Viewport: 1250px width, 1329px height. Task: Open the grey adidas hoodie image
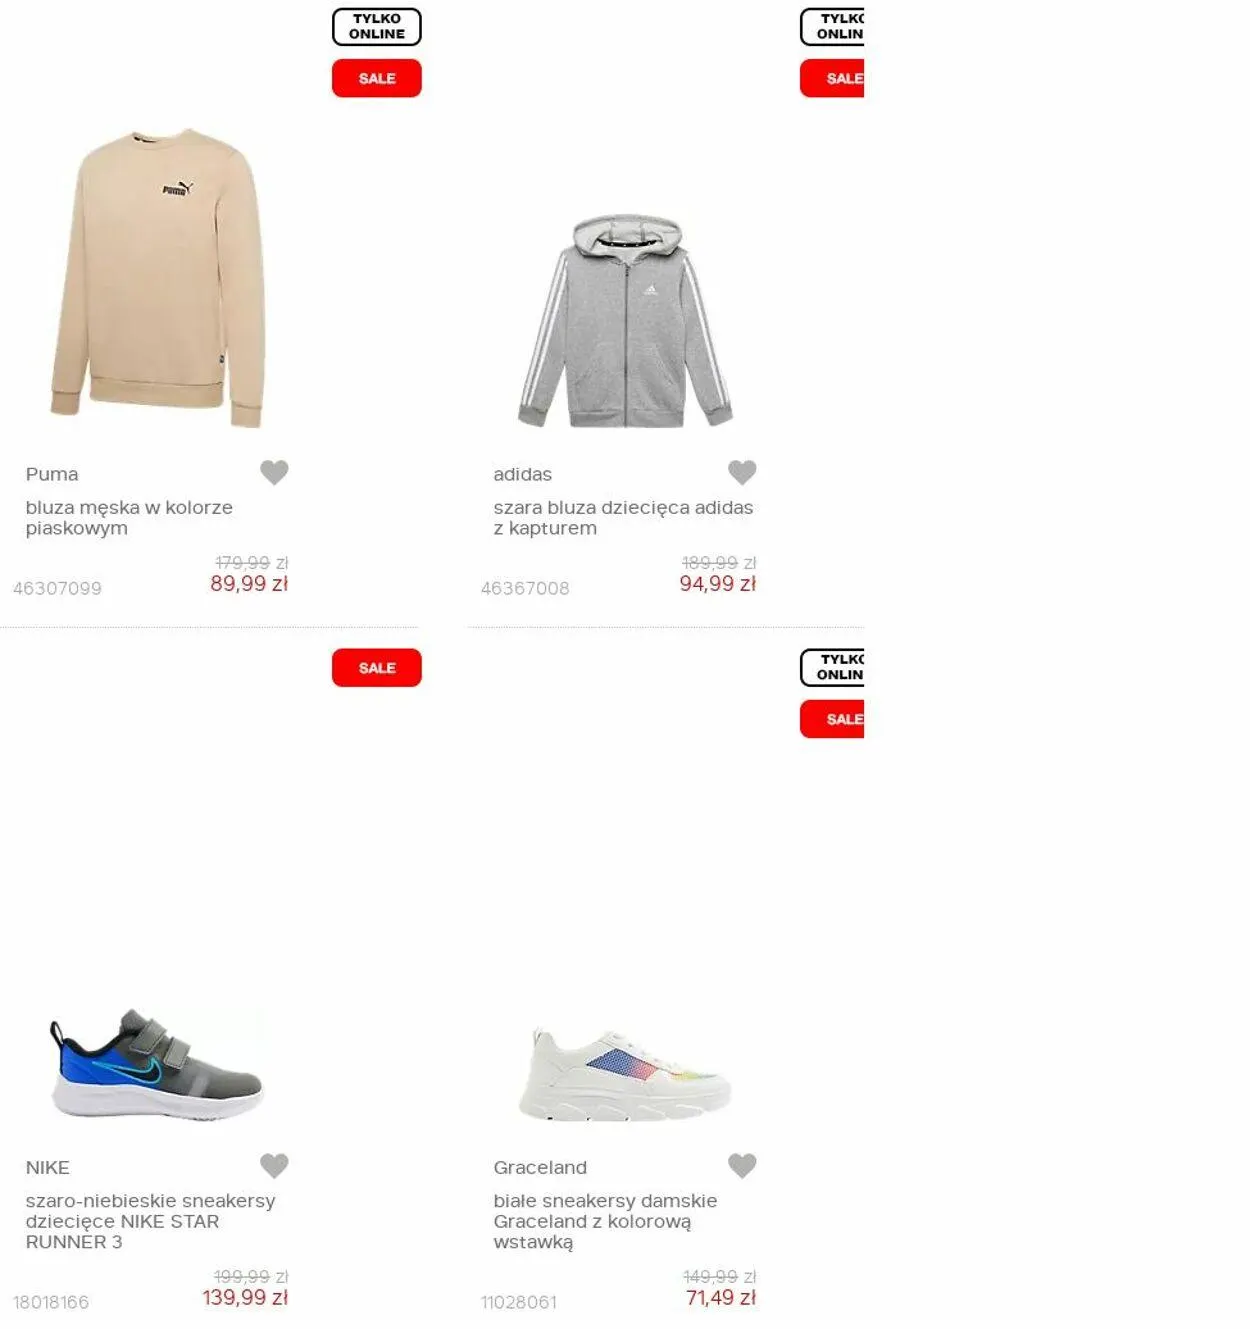coord(626,320)
